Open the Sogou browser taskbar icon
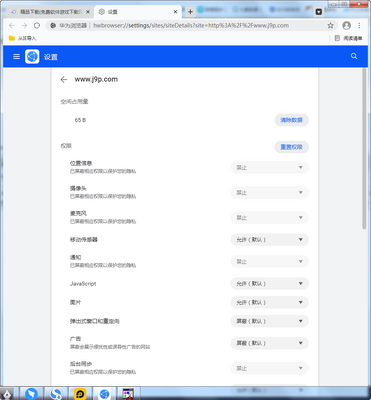371x400 pixels. 56,394
